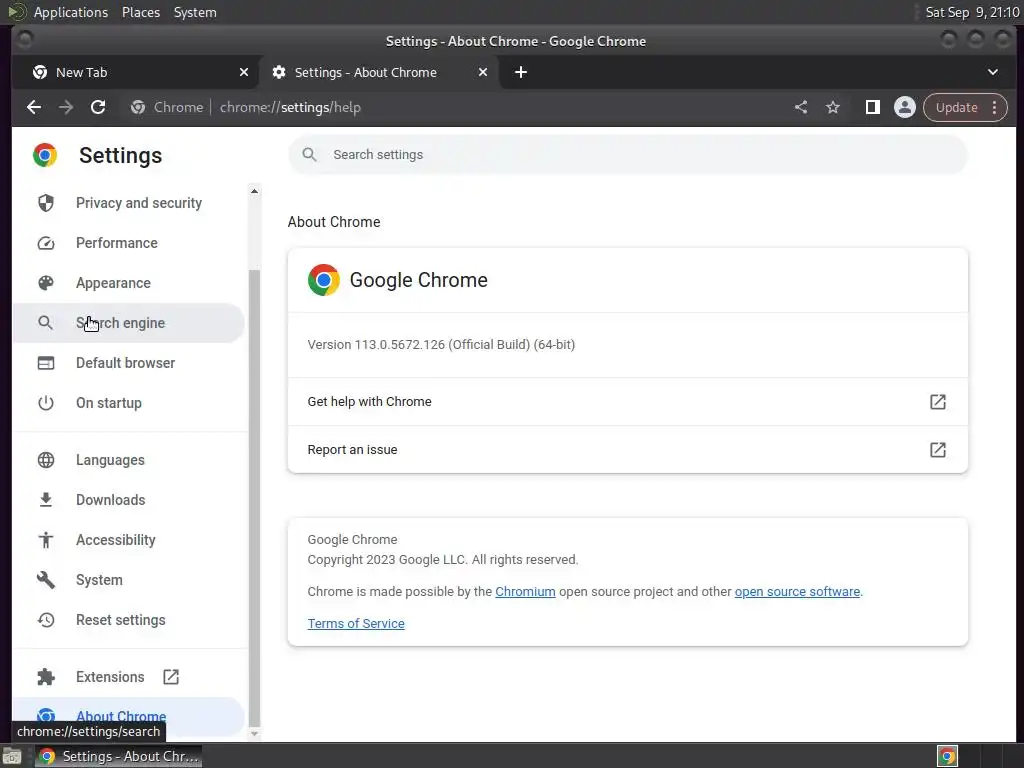Follow the open source software link

(x=797, y=592)
